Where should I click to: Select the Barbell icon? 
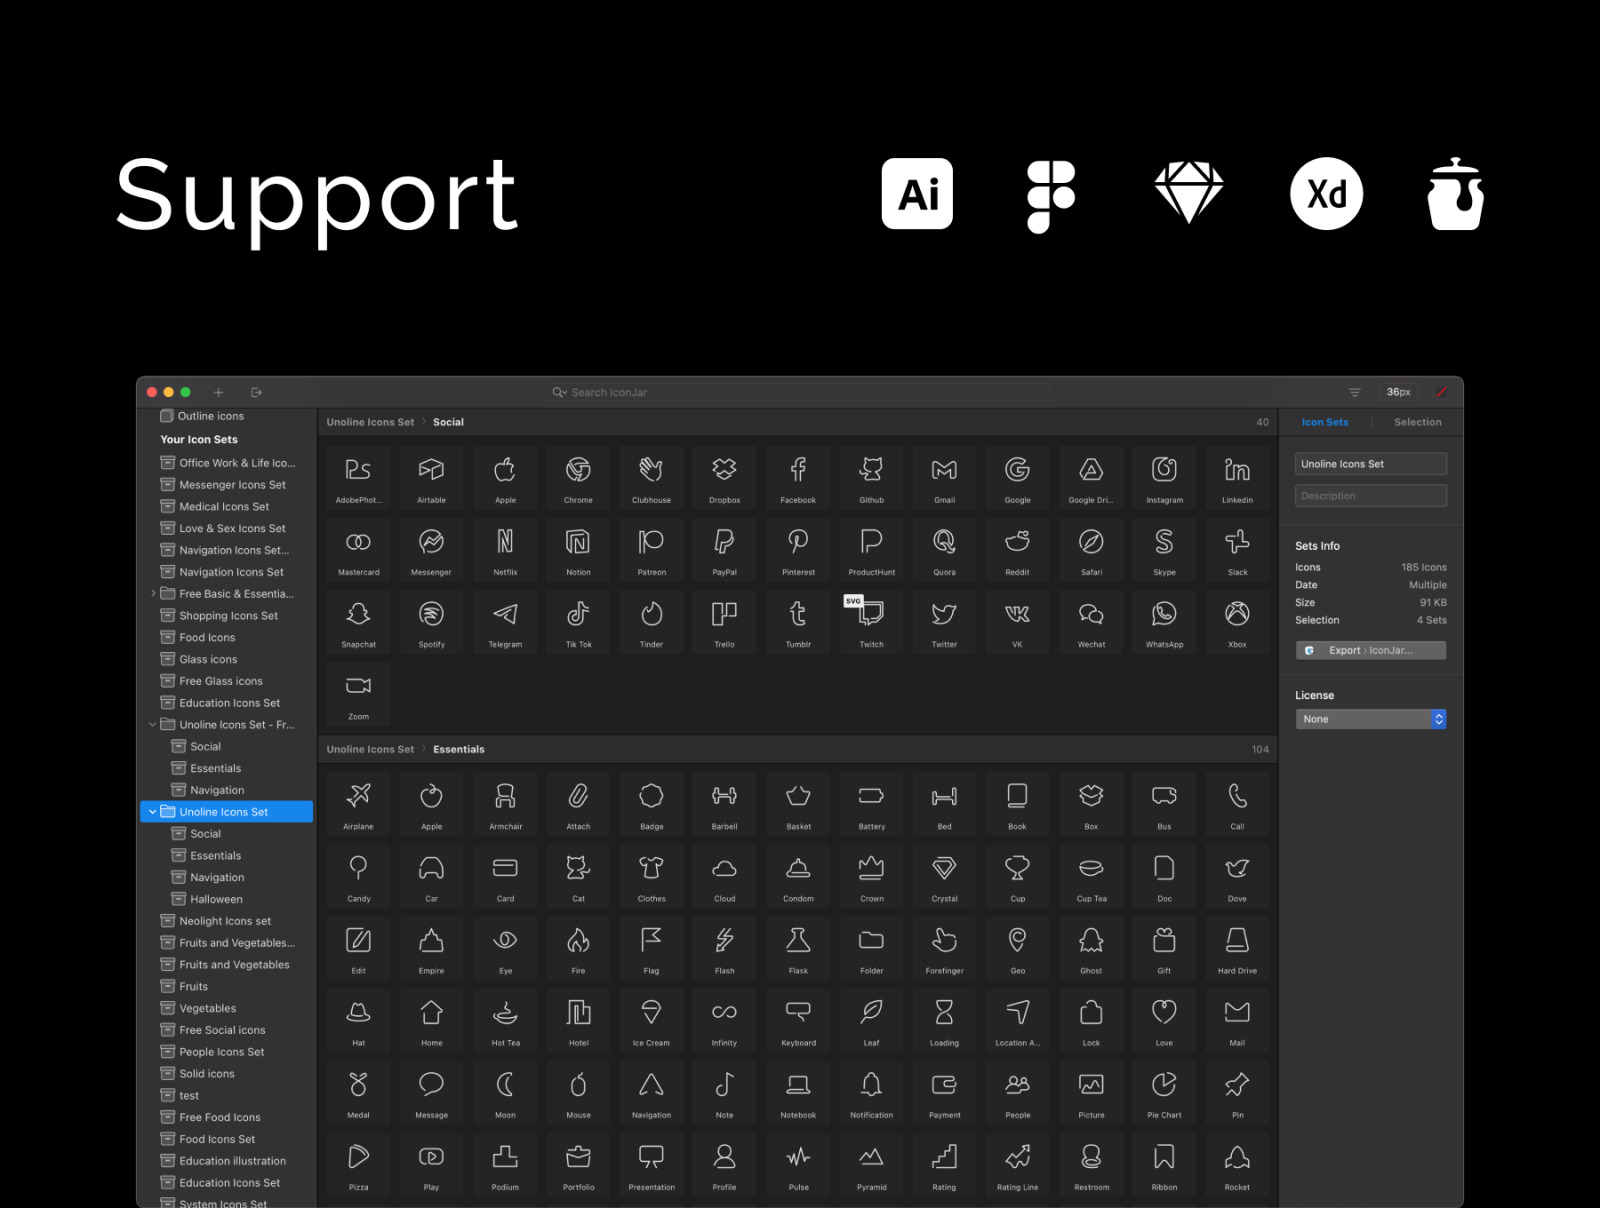(x=724, y=804)
